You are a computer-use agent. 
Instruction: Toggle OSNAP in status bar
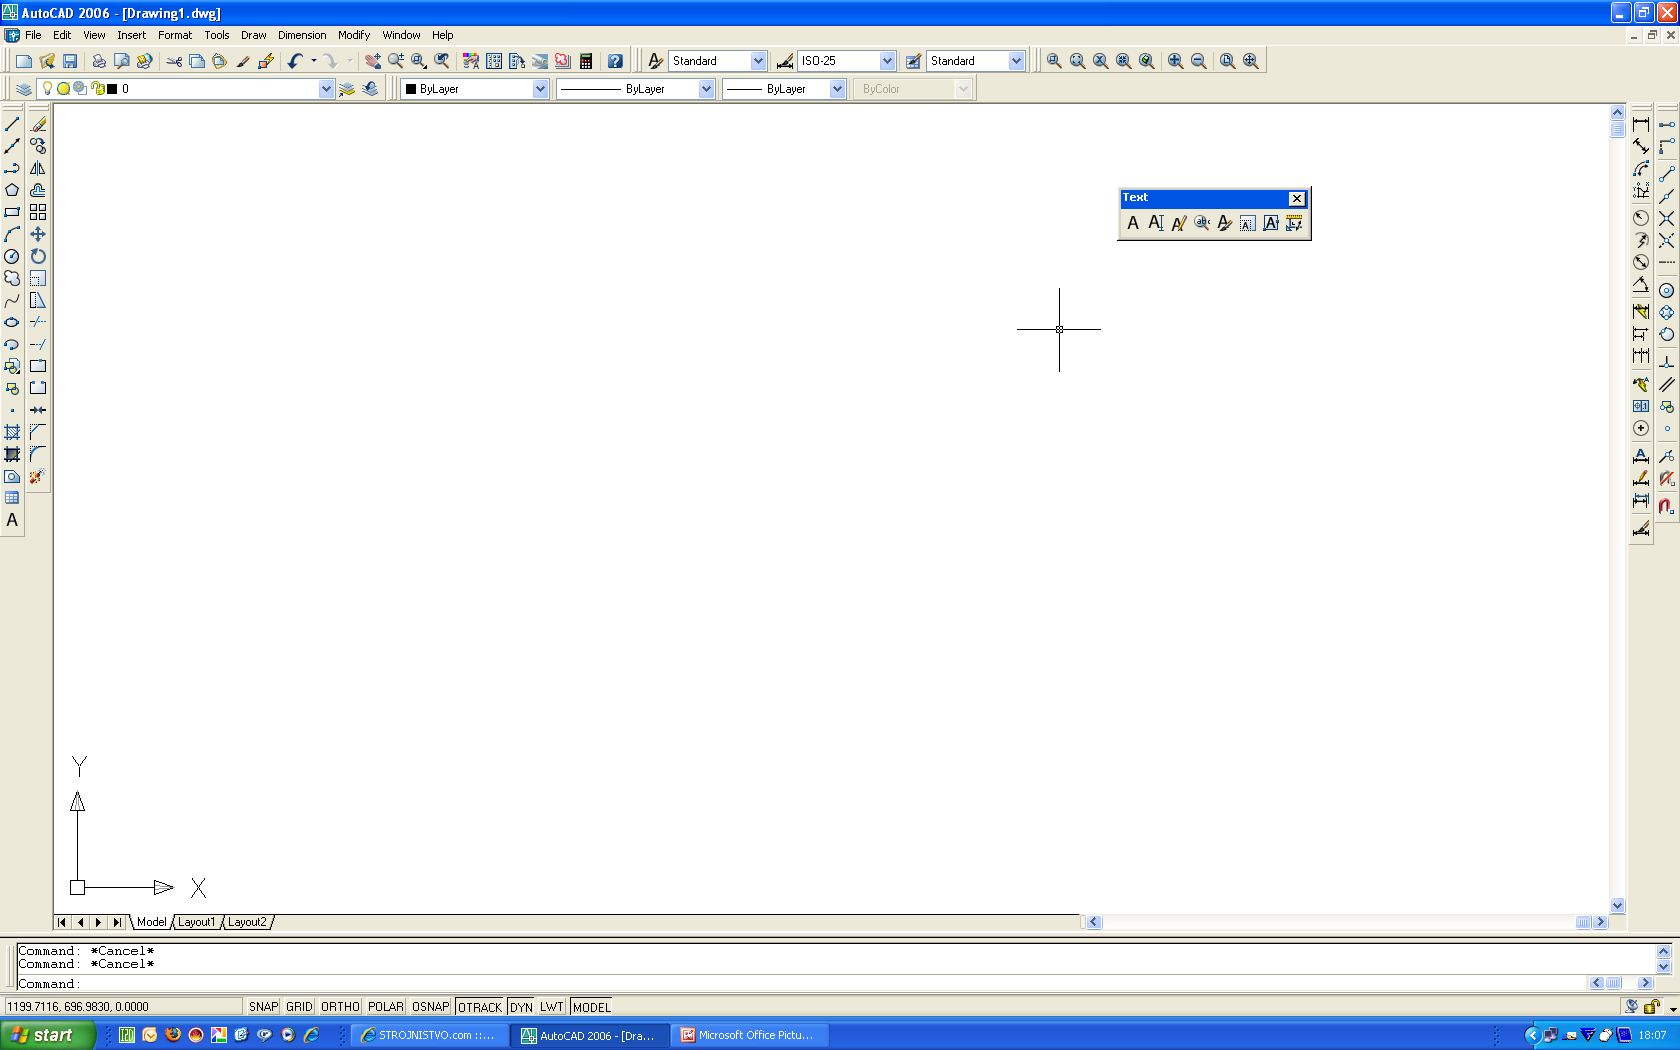(x=430, y=1007)
